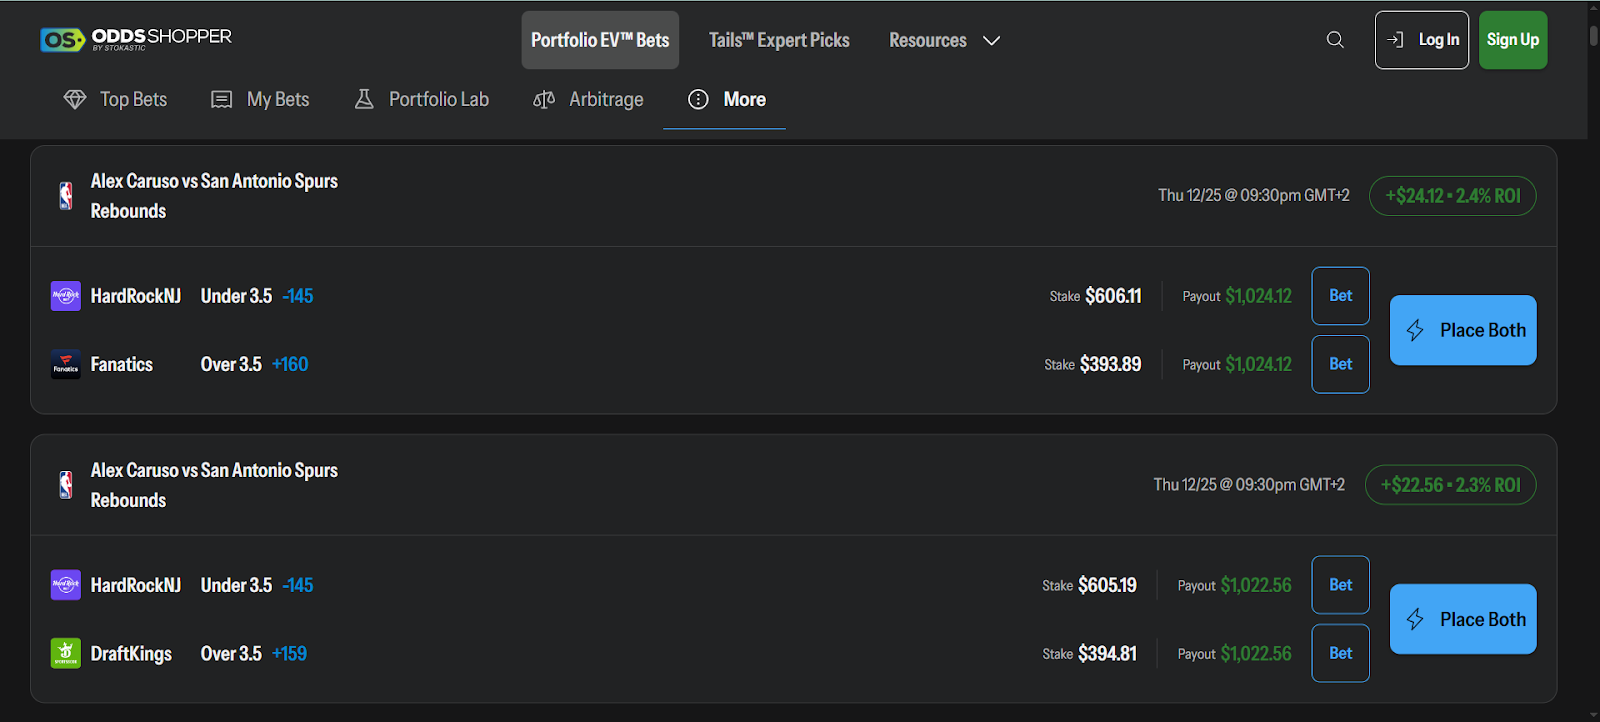This screenshot has height=722, width=1600.
Task: Open Tails Expert Picks menu item
Action: click(x=779, y=40)
